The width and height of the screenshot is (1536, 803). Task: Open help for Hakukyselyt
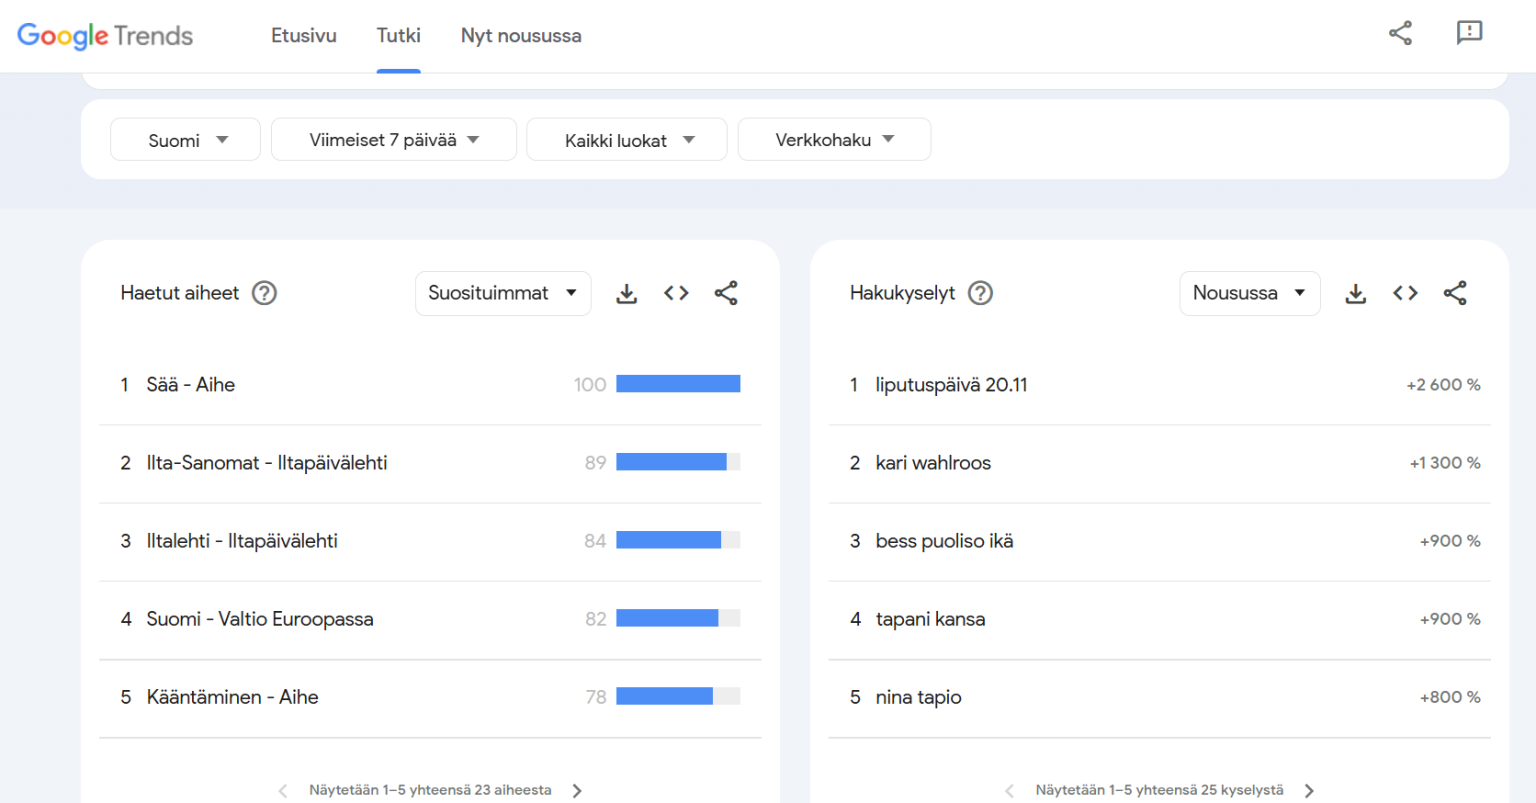tap(981, 293)
